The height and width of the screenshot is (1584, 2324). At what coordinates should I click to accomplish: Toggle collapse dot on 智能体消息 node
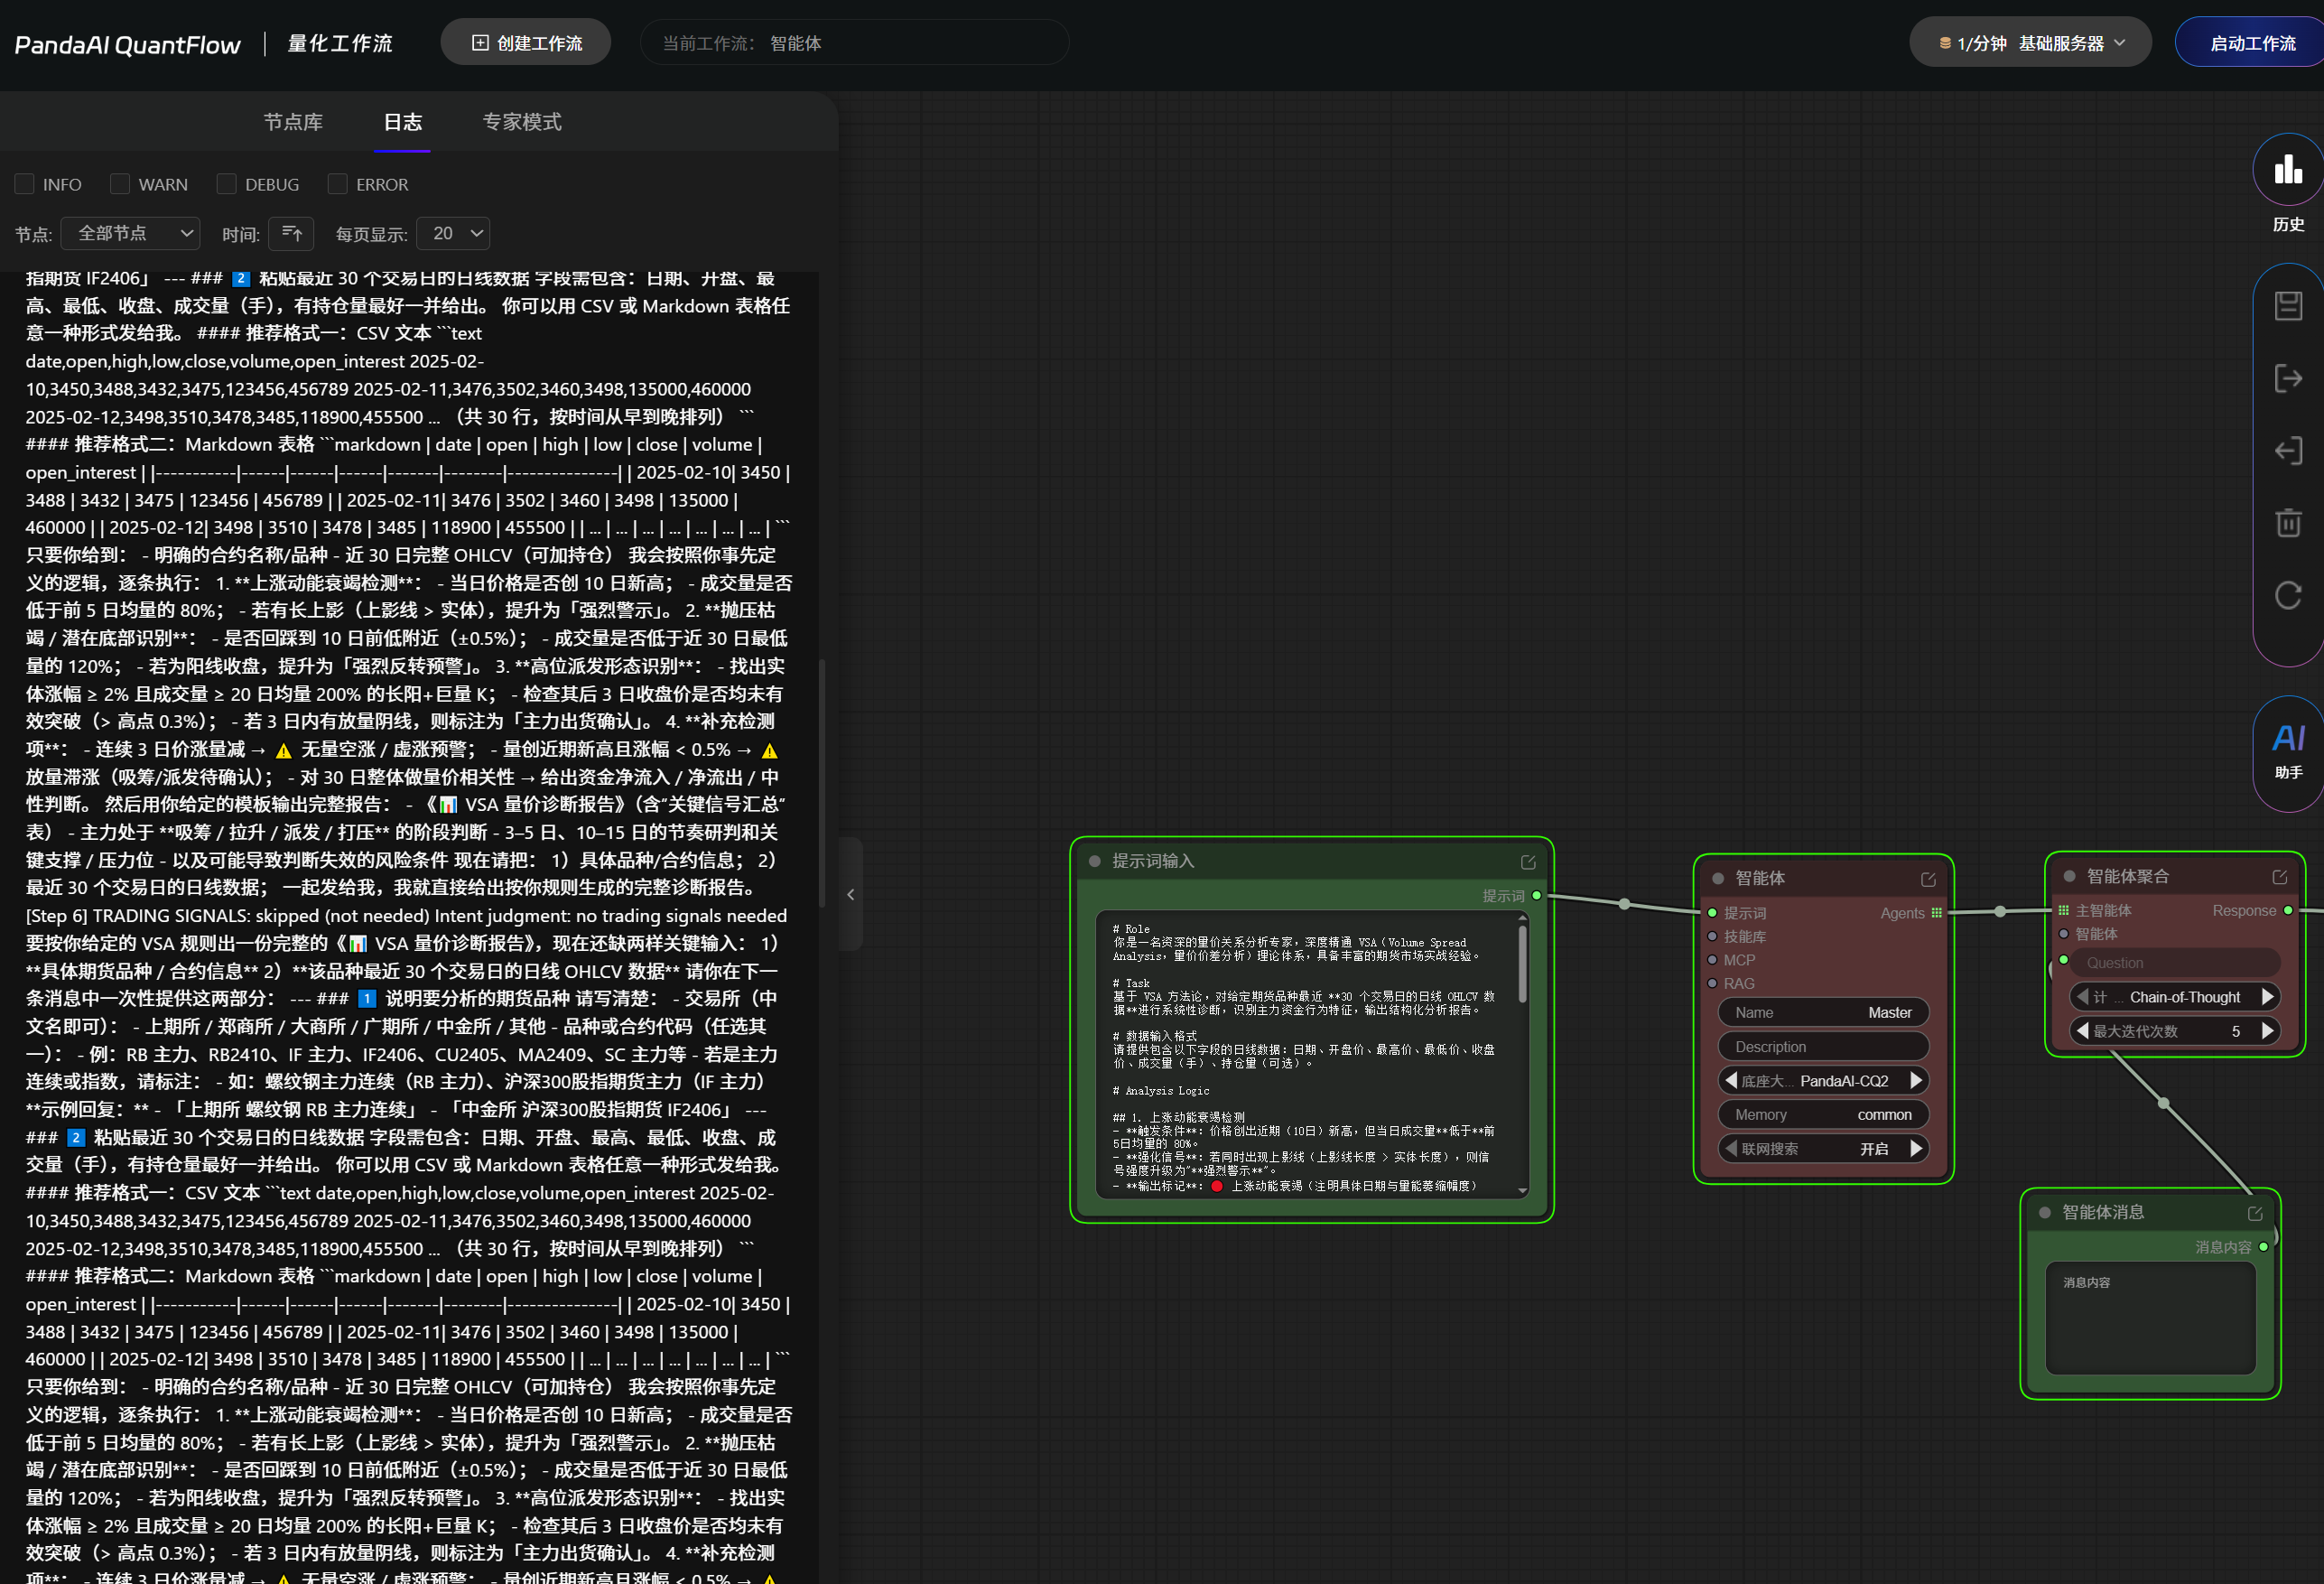pos(2045,1213)
